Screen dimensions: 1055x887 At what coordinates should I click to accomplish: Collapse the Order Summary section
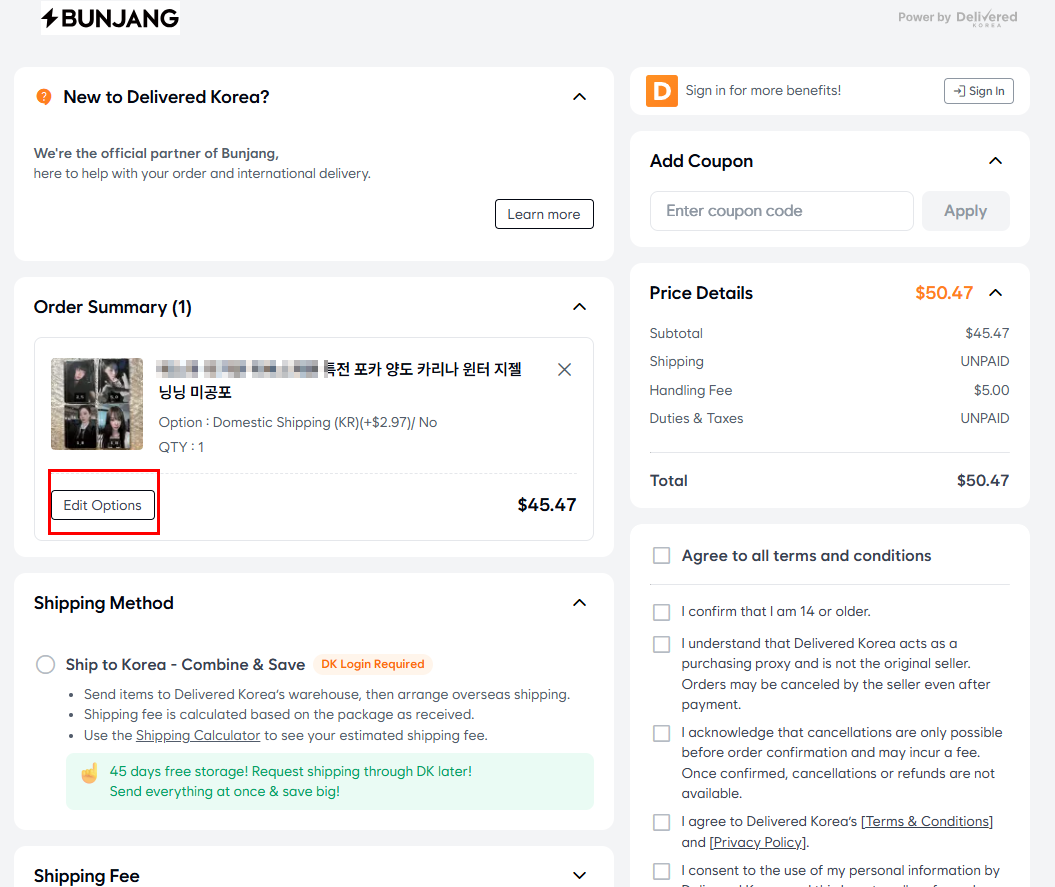(579, 307)
